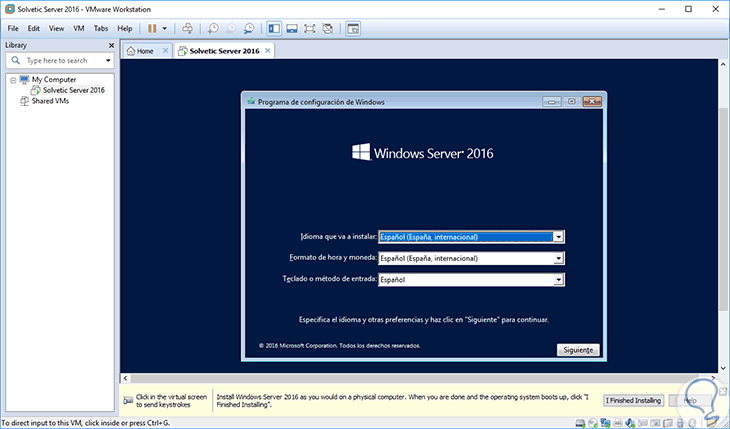The width and height of the screenshot is (730, 429).
Task: Click the Help button in hint bar
Action: (x=689, y=401)
